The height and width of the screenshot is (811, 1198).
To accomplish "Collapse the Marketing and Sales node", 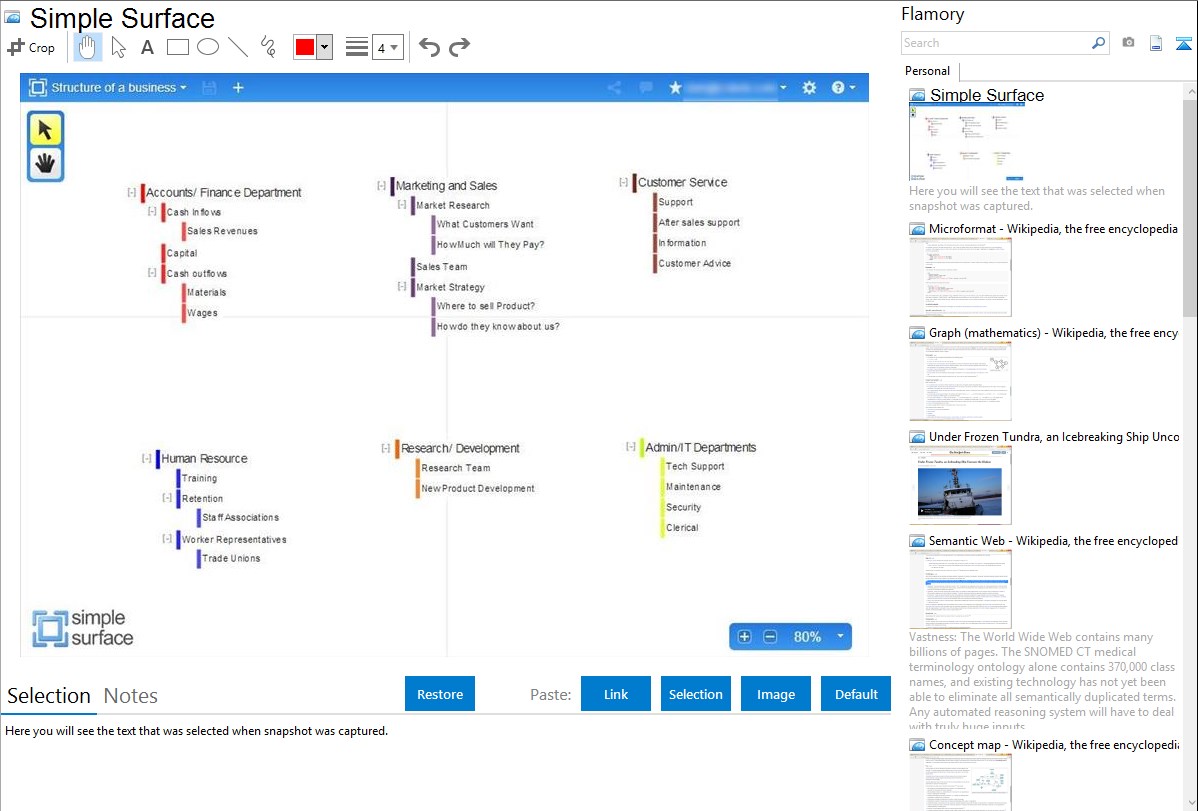I will (381, 186).
